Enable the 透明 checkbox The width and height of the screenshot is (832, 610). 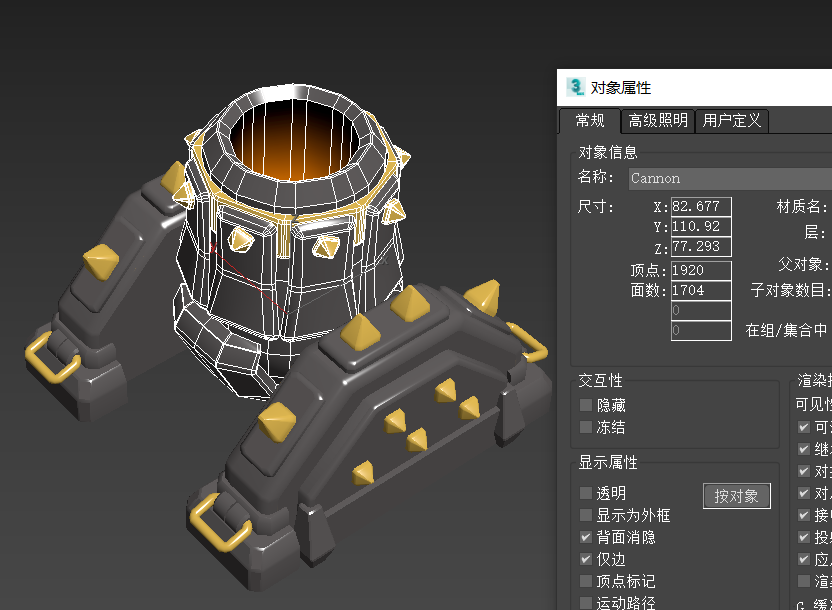(586, 493)
